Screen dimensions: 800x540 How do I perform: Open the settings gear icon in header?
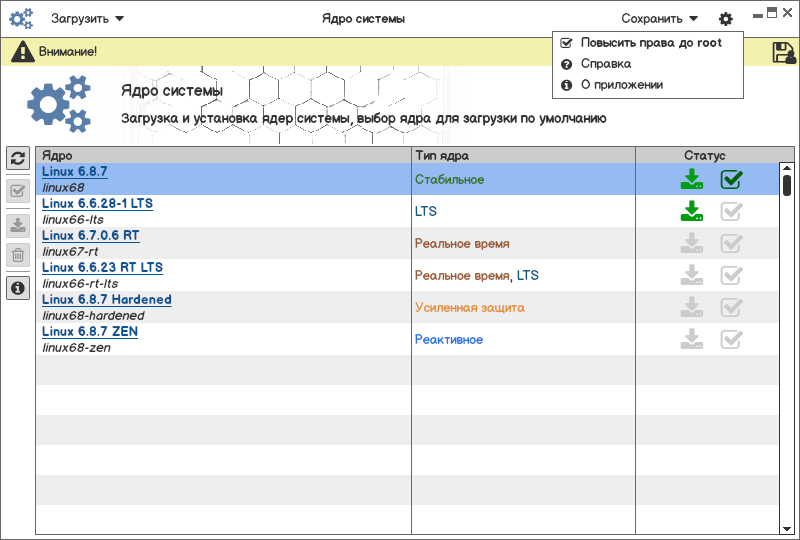[x=725, y=19]
